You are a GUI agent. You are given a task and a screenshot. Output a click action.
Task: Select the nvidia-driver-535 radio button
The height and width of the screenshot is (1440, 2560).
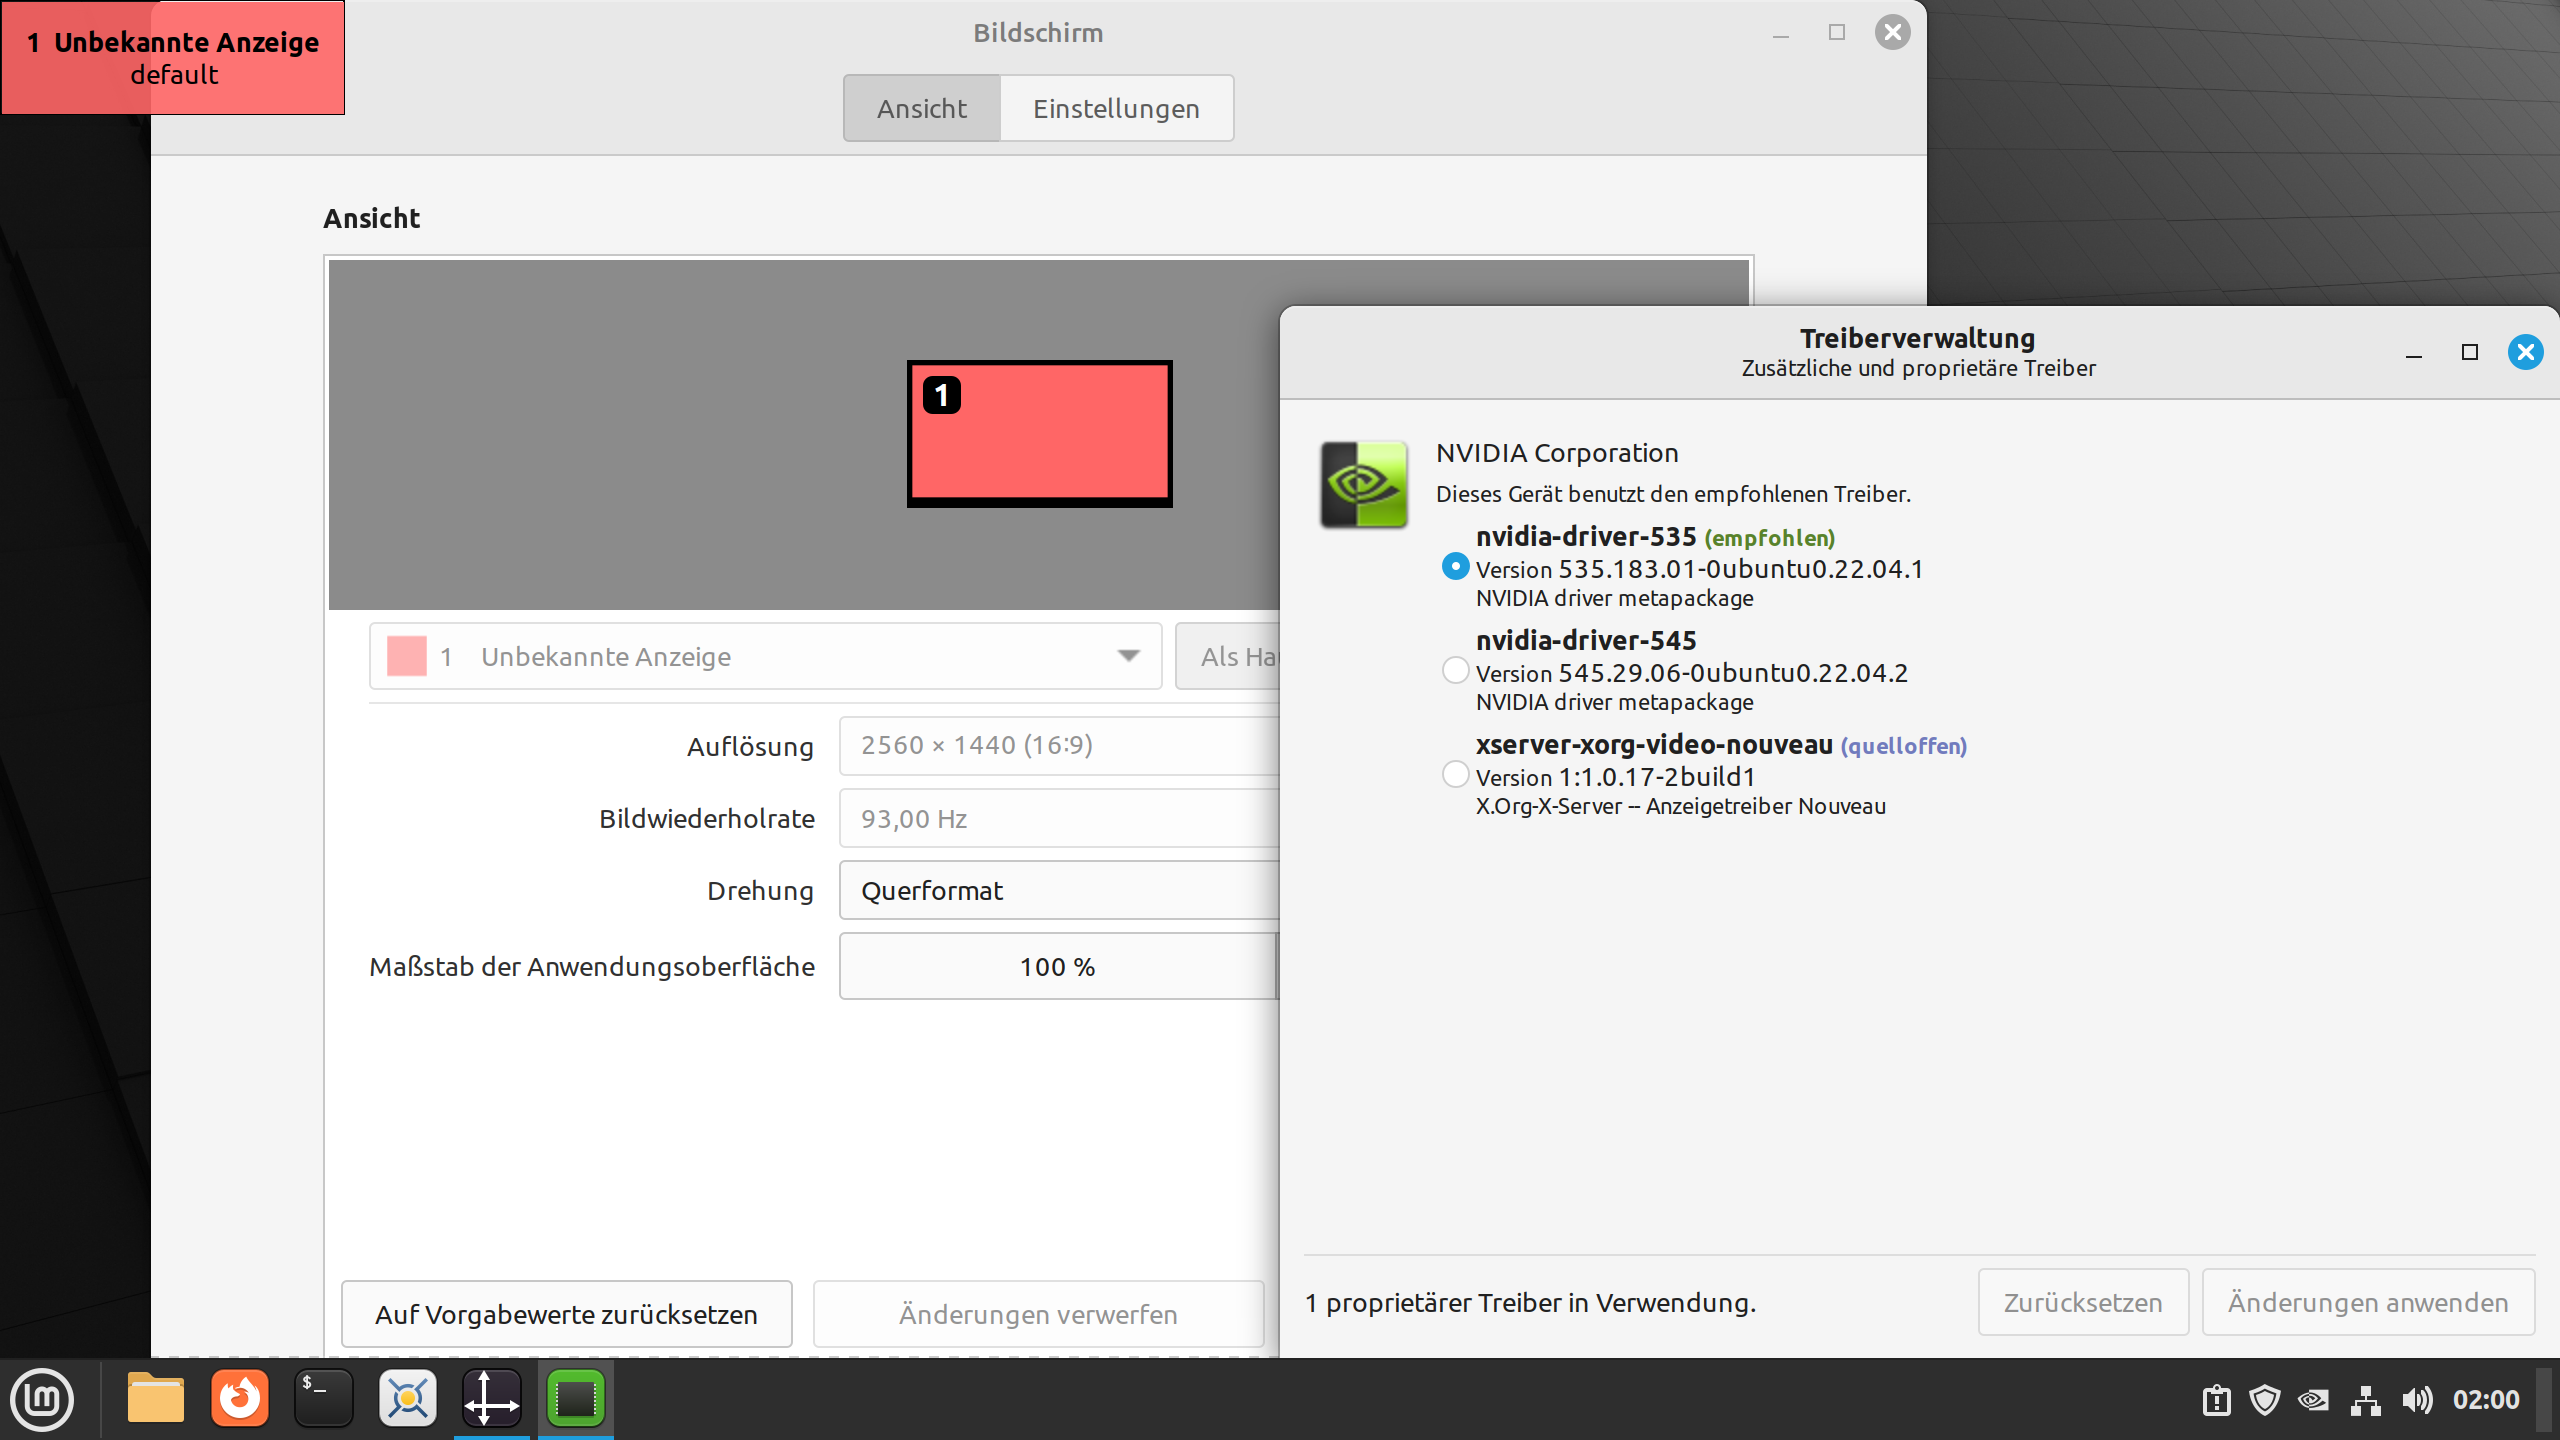(1455, 567)
